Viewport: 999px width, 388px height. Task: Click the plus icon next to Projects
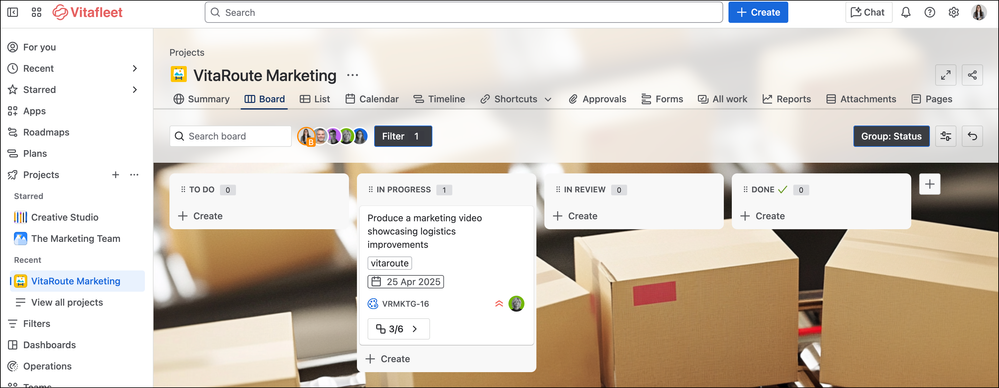tap(115, 175)
